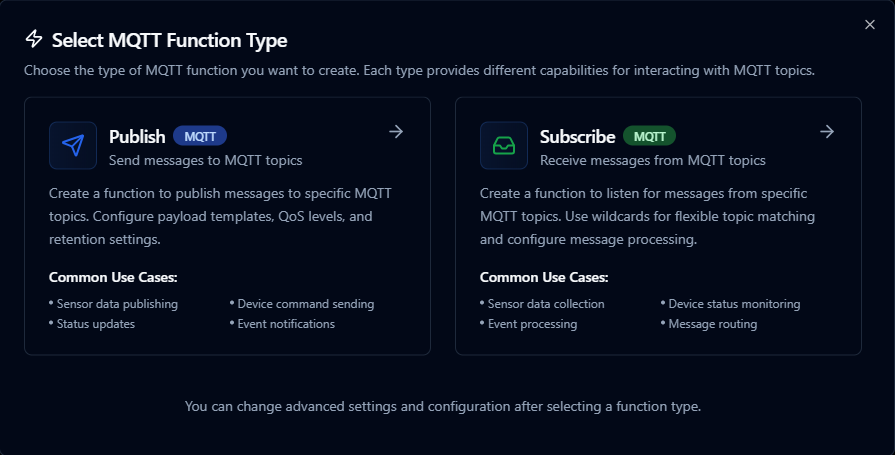Close the Select MQTT Function Type dialog
This screenshot has width=895, height=455.
click(x=869, y=25)
